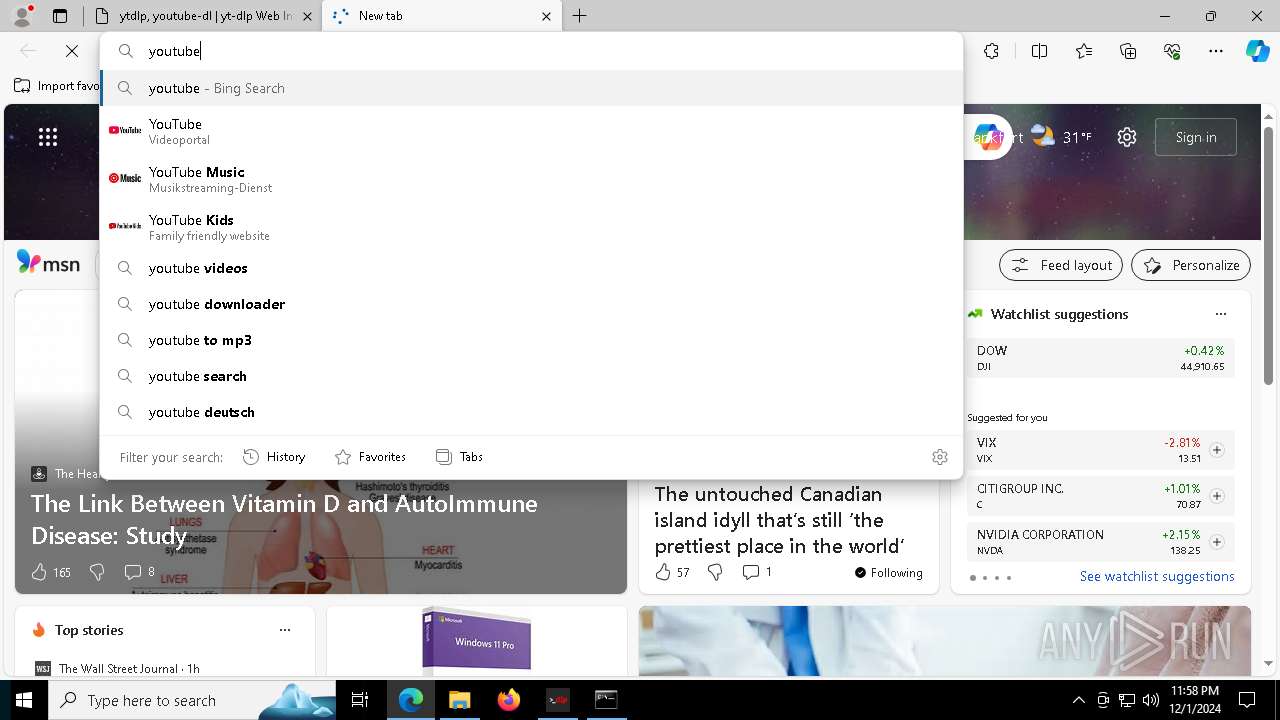1280x720 pixels.
Task: Pick 'youtube to mp3' suggestion
Action: click(532, 340)
